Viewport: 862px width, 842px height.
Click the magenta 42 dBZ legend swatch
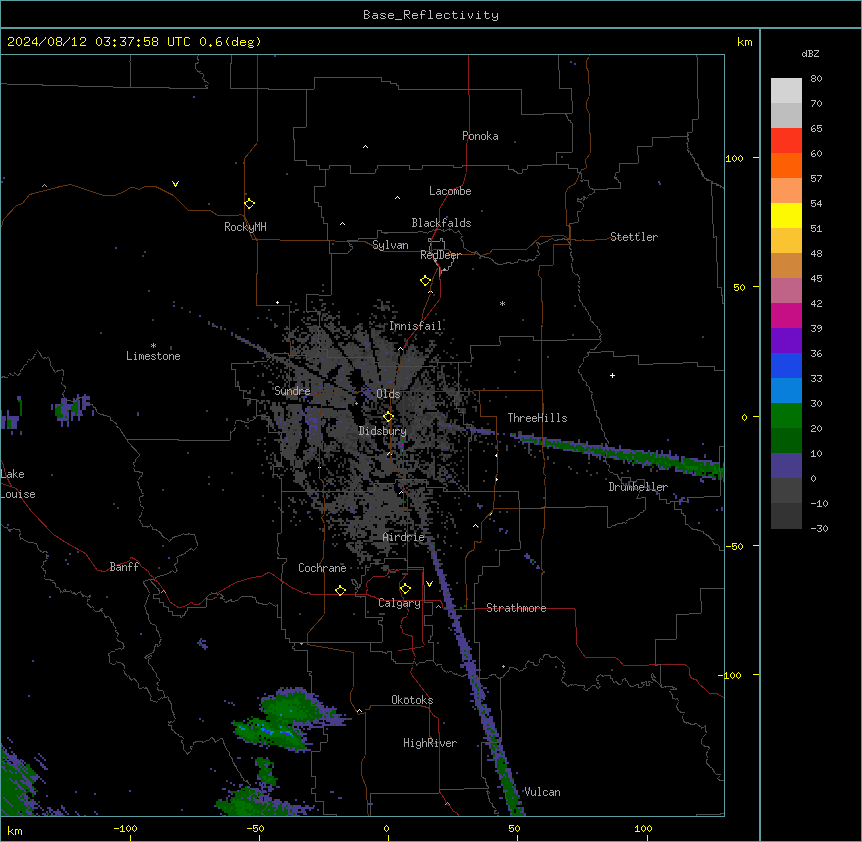tap(786, 315)
